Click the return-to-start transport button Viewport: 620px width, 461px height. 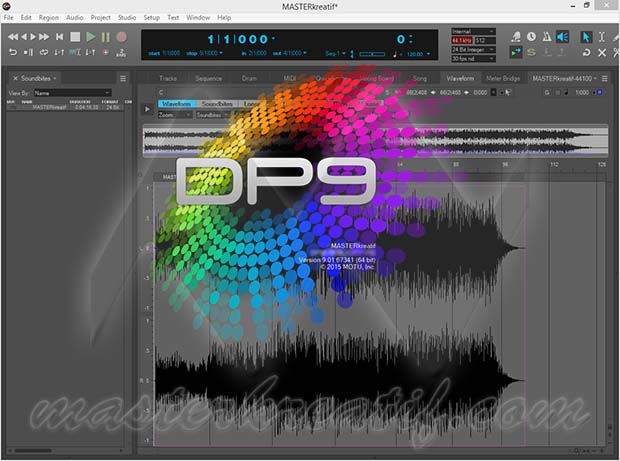tap(59, 37)
